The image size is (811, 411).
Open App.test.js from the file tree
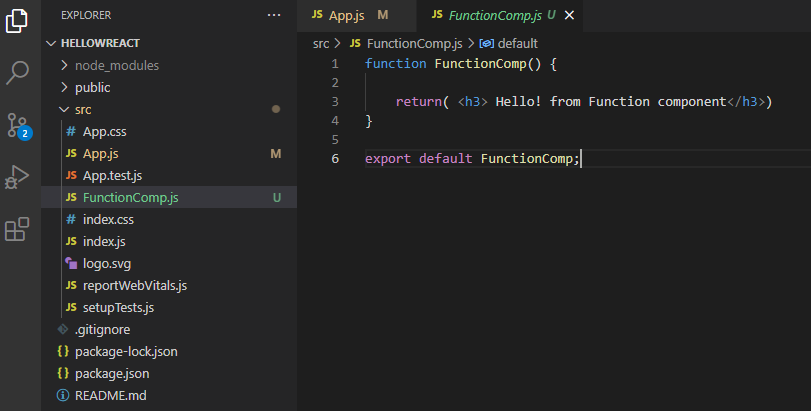[112, 175]
